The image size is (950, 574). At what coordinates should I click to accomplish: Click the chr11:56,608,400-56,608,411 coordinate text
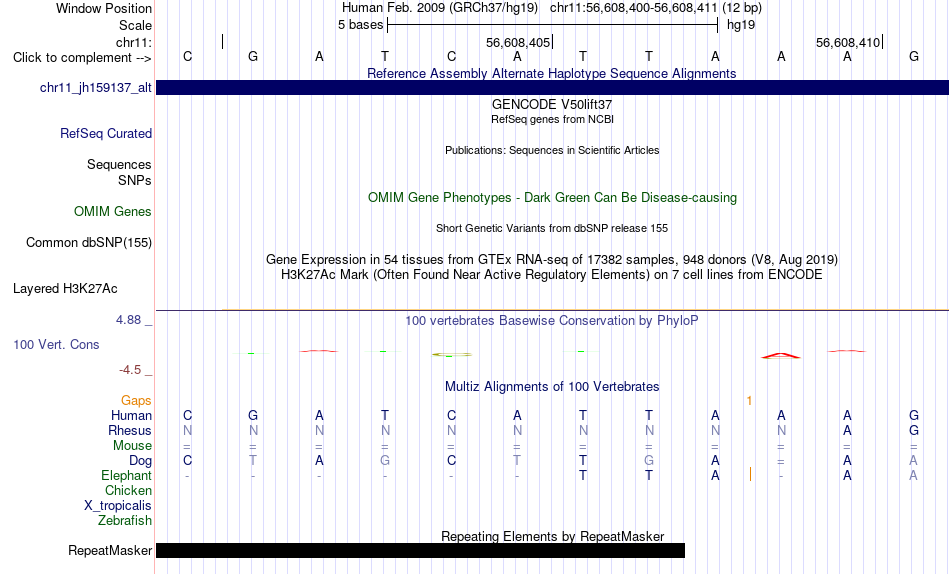(x=634, y=8)
